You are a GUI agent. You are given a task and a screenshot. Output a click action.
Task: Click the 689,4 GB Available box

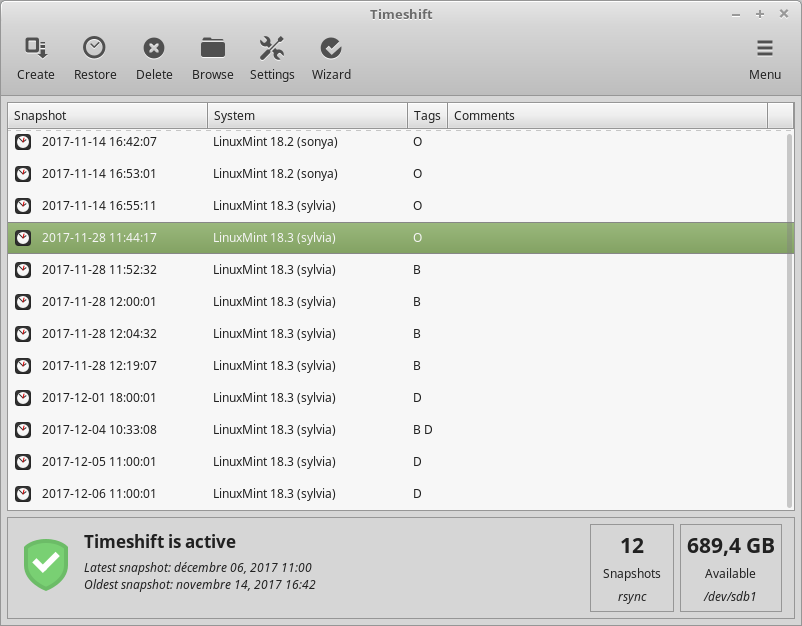point(730,568)
